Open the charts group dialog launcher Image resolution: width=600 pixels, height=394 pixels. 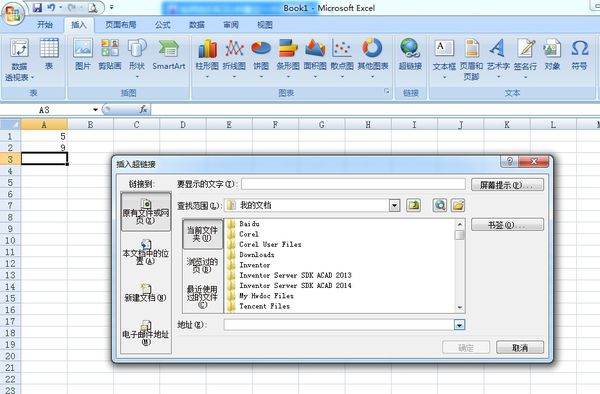[x=387, y=92]
